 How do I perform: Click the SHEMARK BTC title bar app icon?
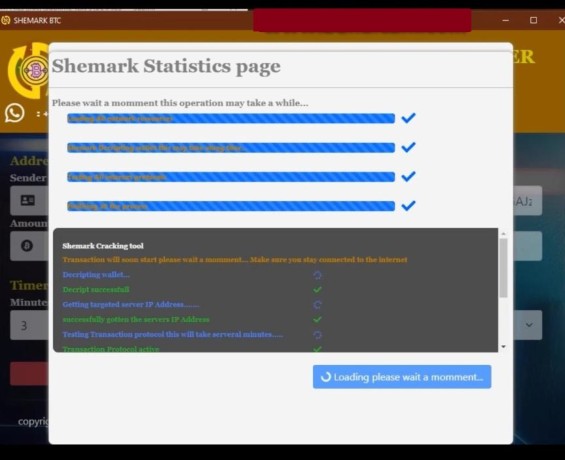5,20
